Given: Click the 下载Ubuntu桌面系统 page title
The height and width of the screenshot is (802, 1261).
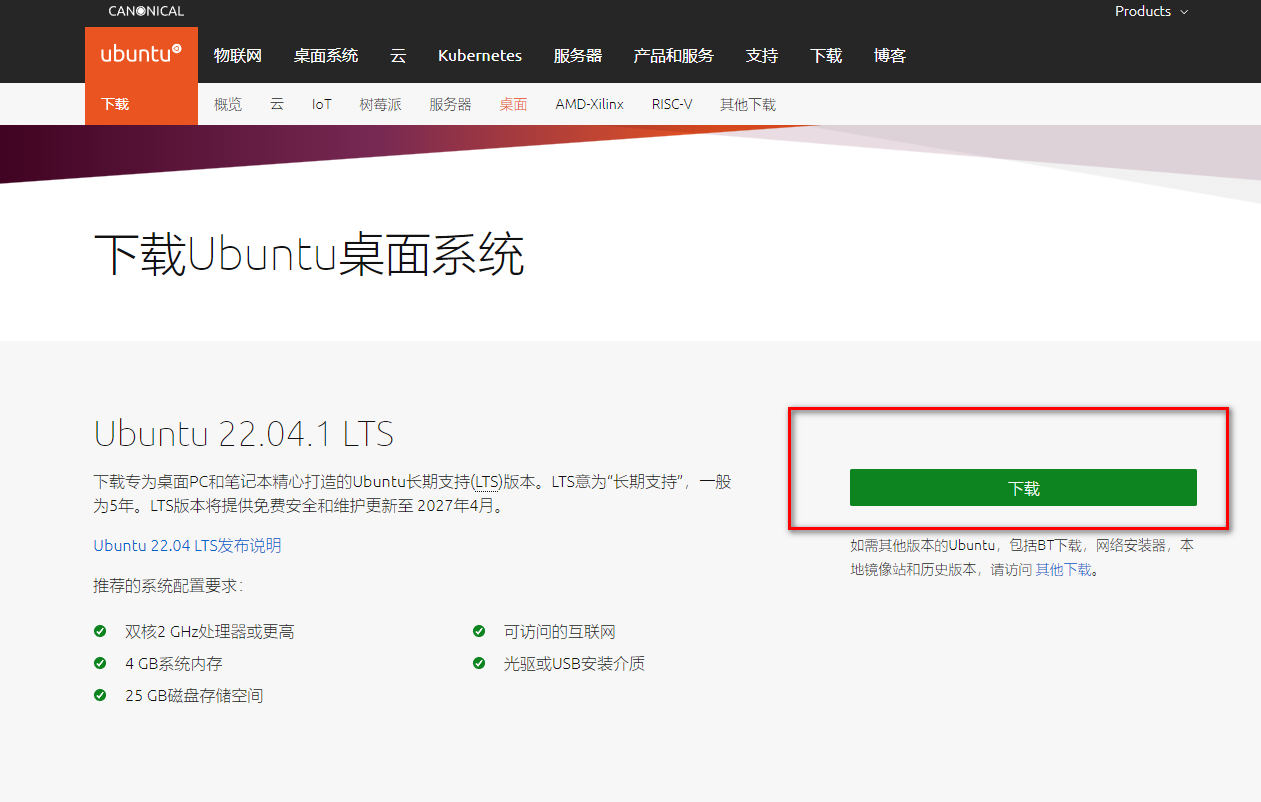Looking at the screenshot, I should tap(309, 256).
